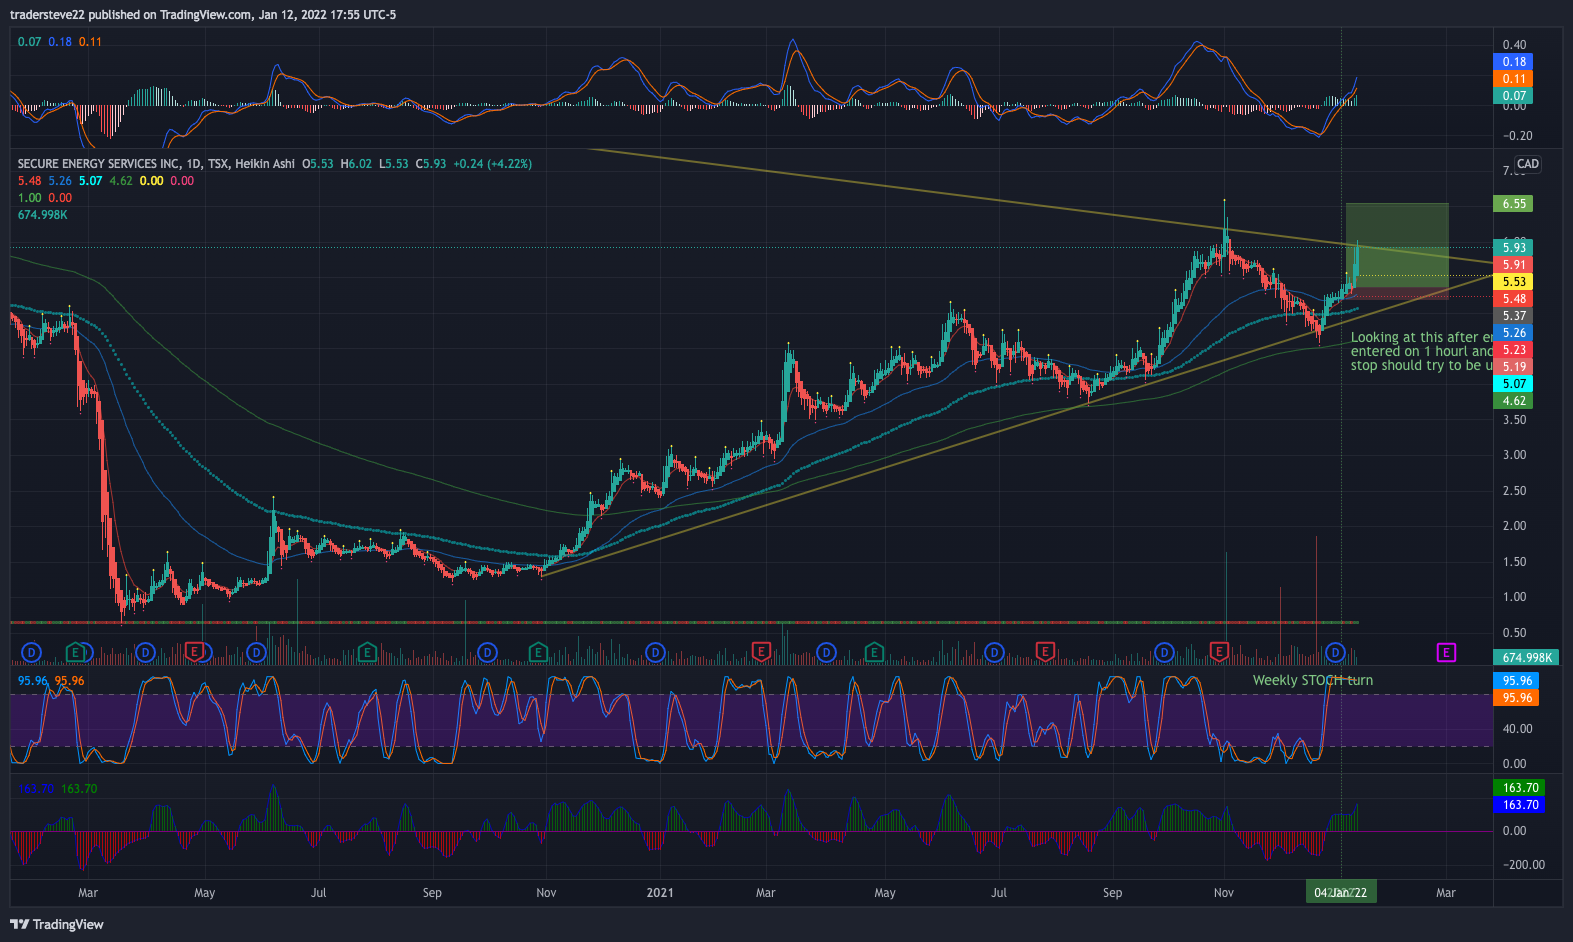Click the TradingView logo at bottom left
This screenshot has width=1573, height=942.
pos(57,924)
